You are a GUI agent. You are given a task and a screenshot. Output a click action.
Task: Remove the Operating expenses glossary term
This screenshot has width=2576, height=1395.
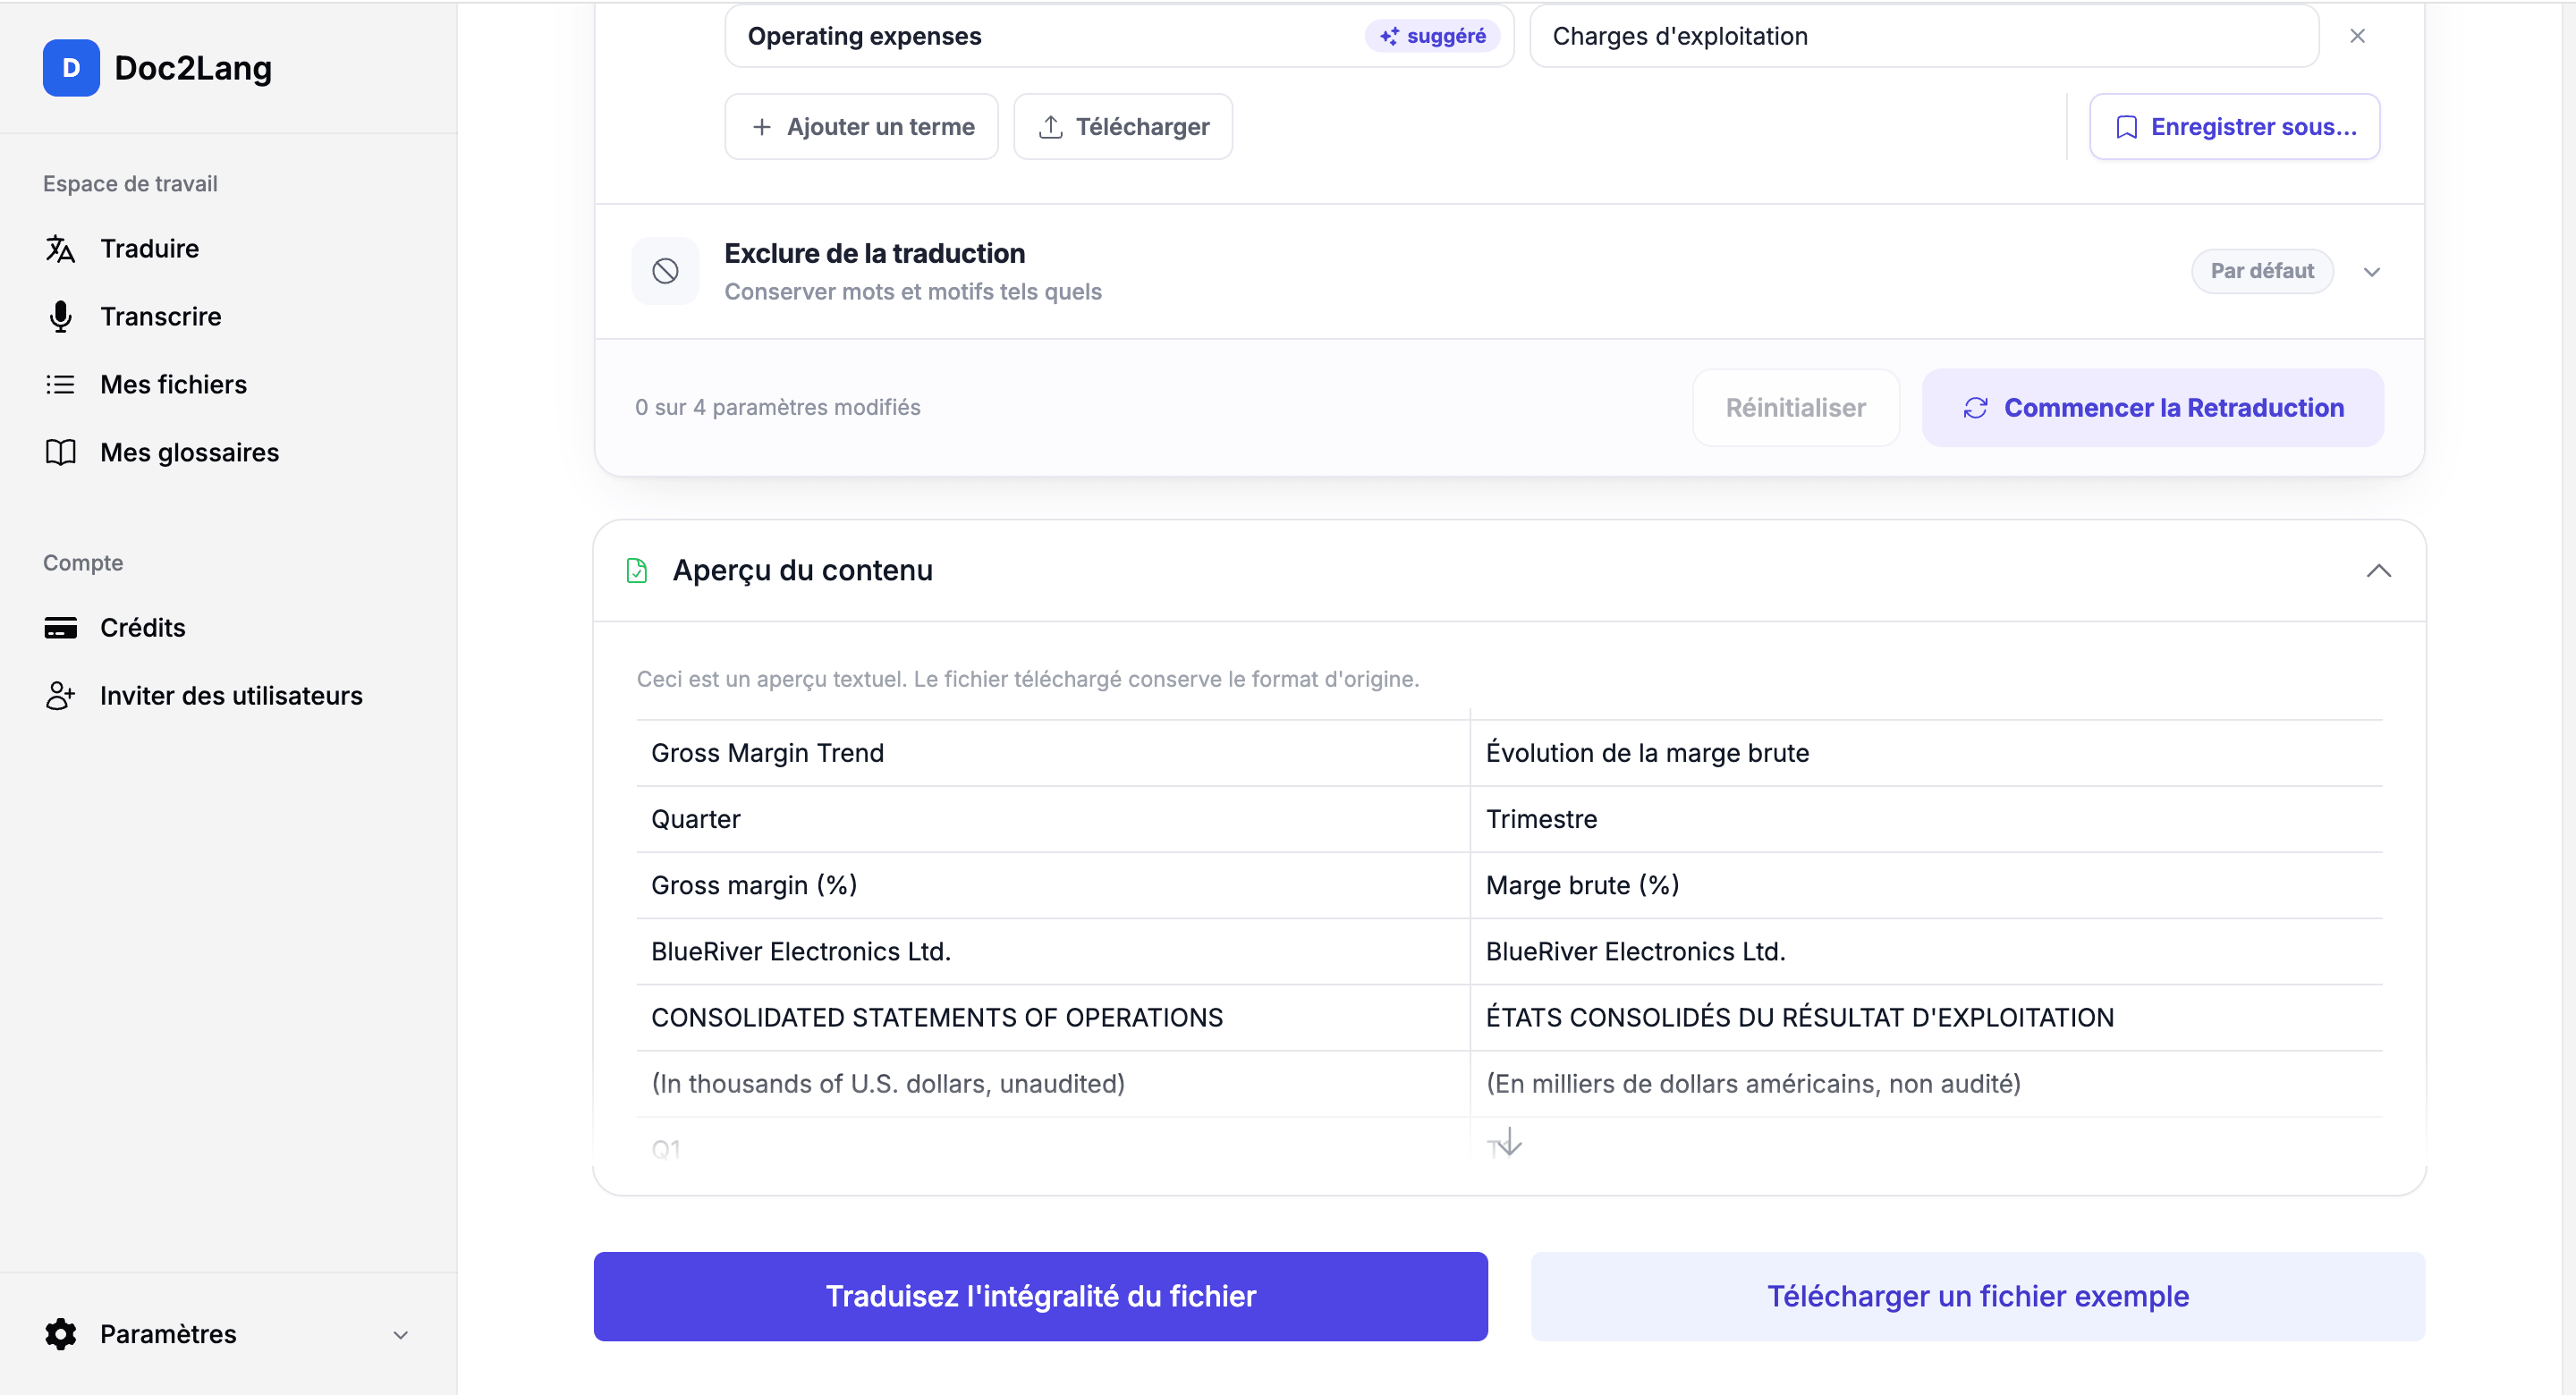(2357, 36)
